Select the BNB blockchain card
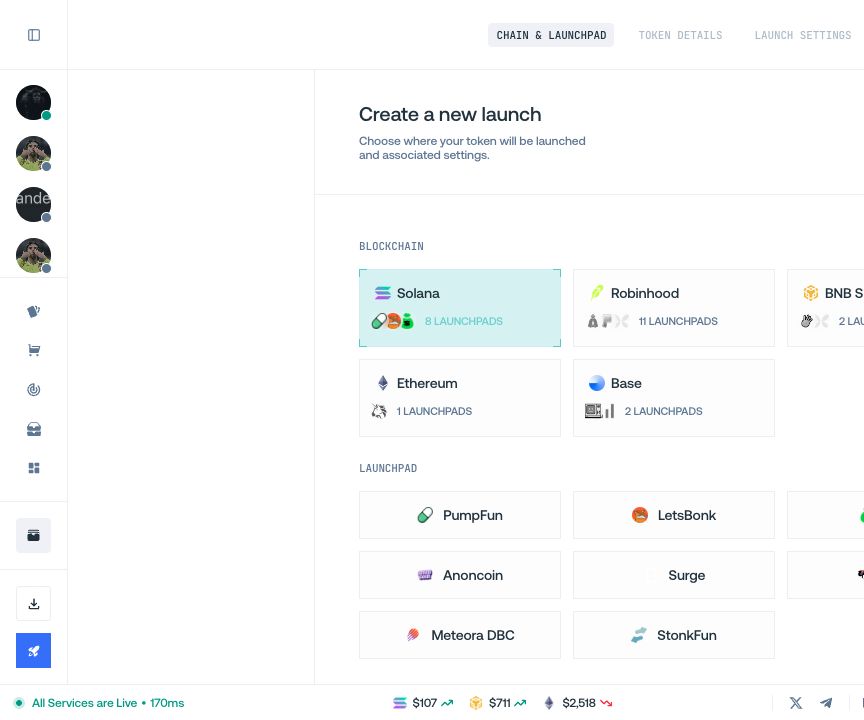The image size is (864, 720). (x=825, y=308)
